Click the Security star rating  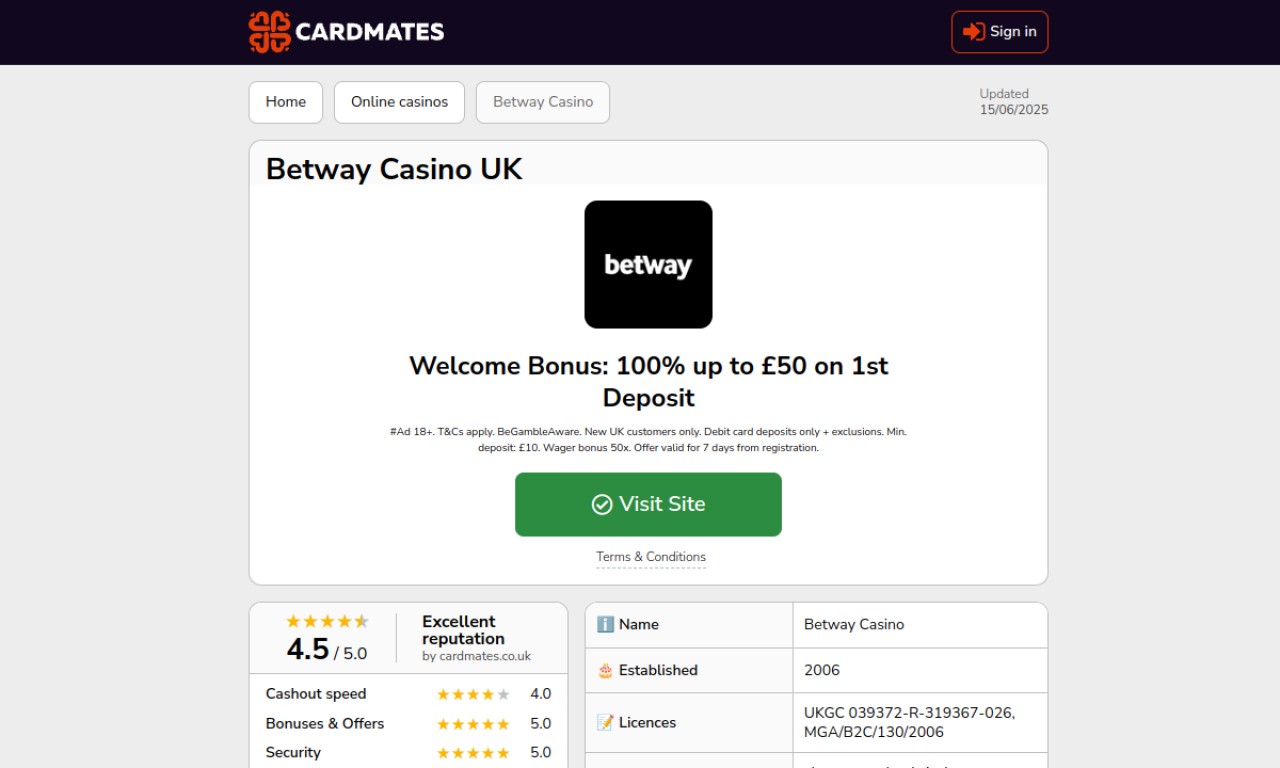pos(473,753)
